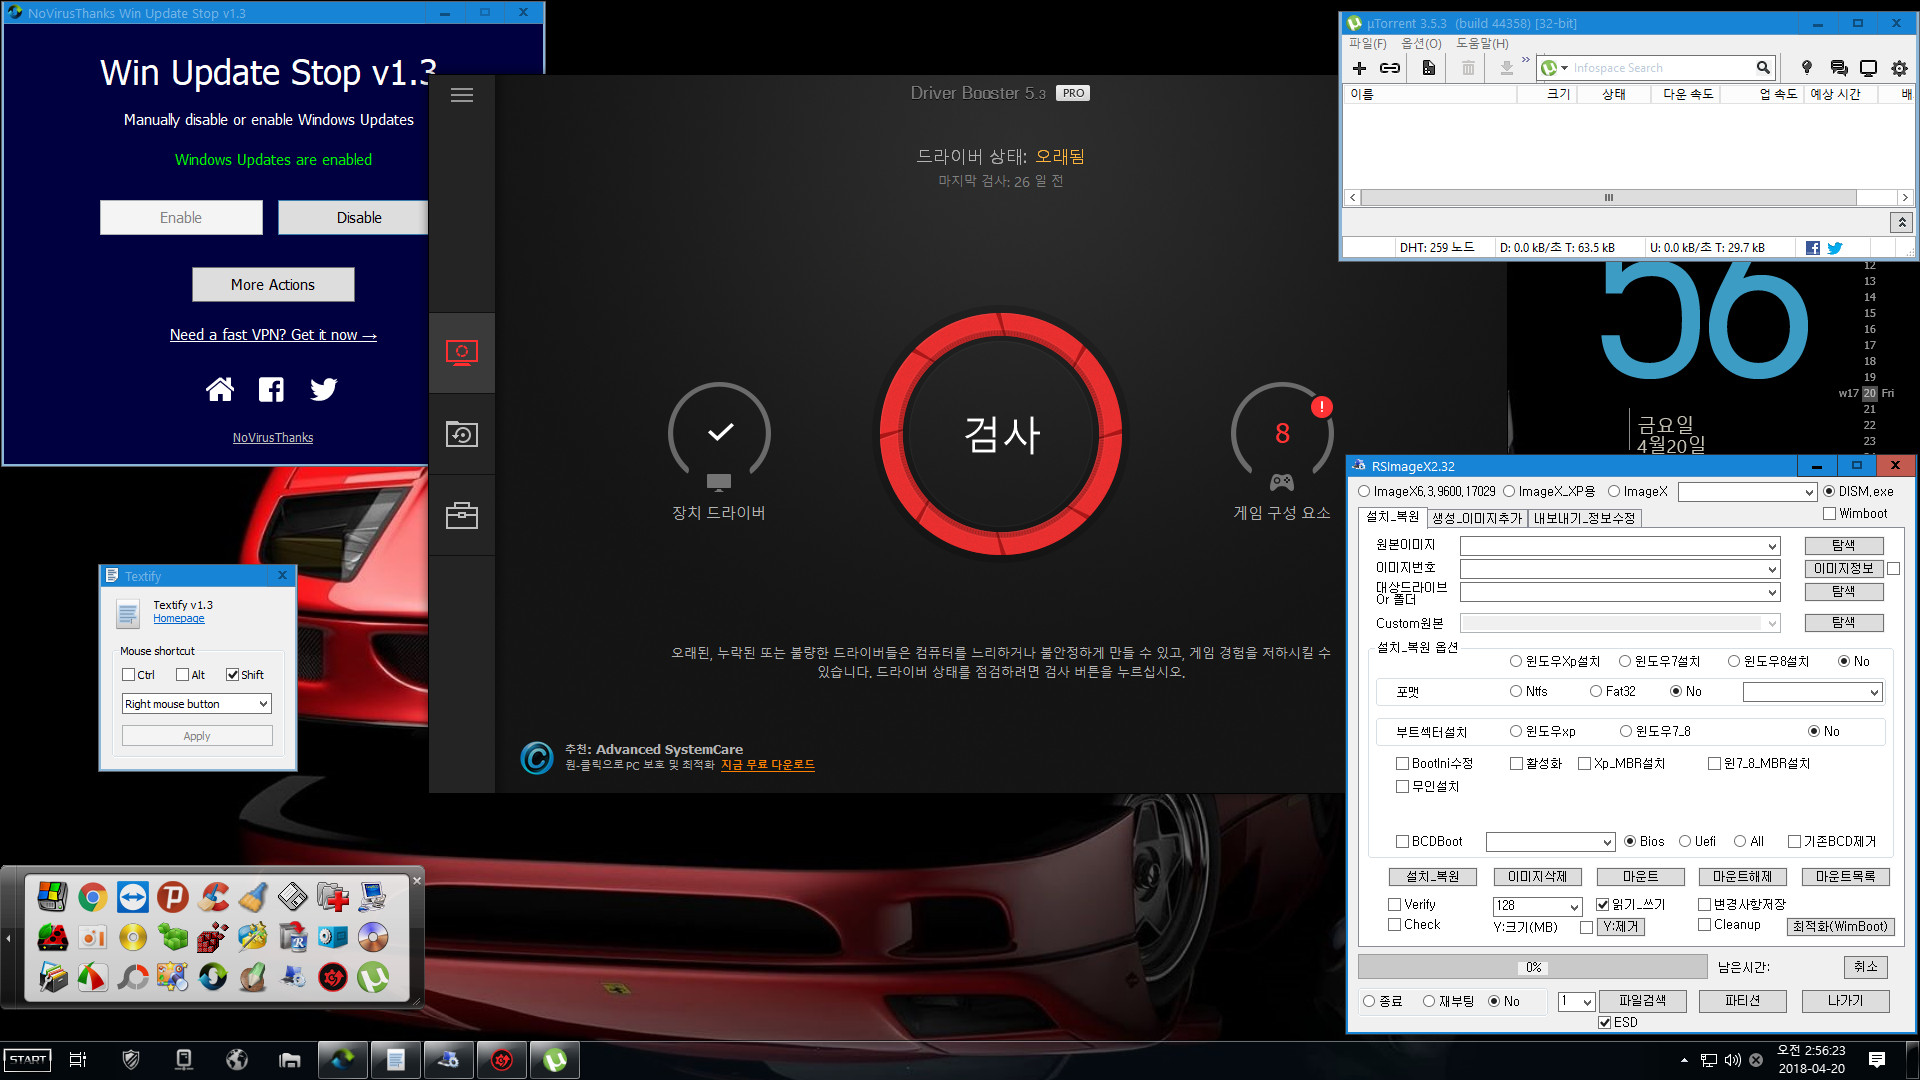Image resolution: width=1920 pixels, height=1080 pixels.
Task: Click the Add Torrent plus icon in uTorrent
Action: (1359, 68)
